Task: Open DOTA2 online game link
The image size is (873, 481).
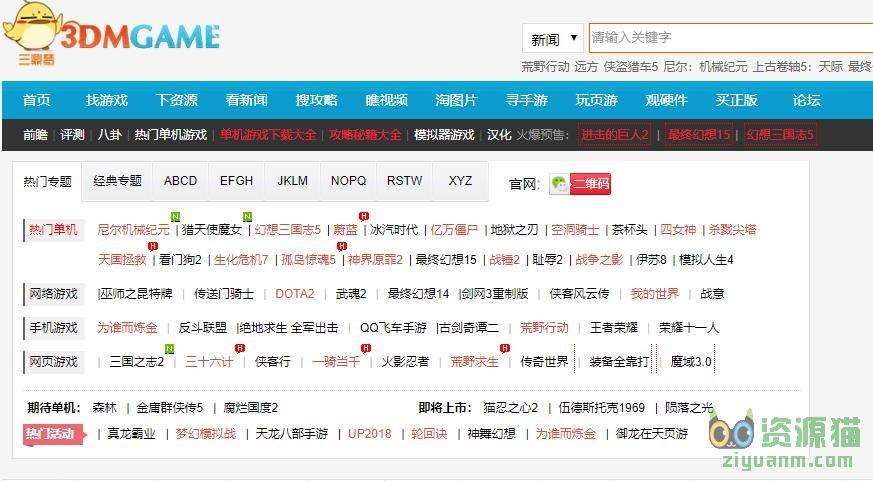Action: [x=295, y=294]
